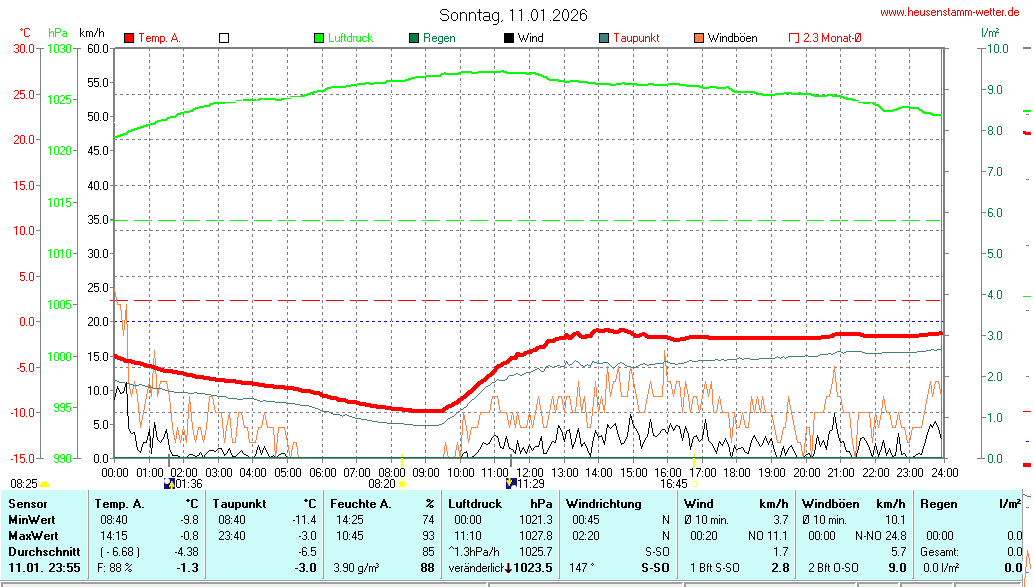Screen dimensions: 1034x587
Task: Click the moon icon beside 01:36
Action: (x=168, y=483)
